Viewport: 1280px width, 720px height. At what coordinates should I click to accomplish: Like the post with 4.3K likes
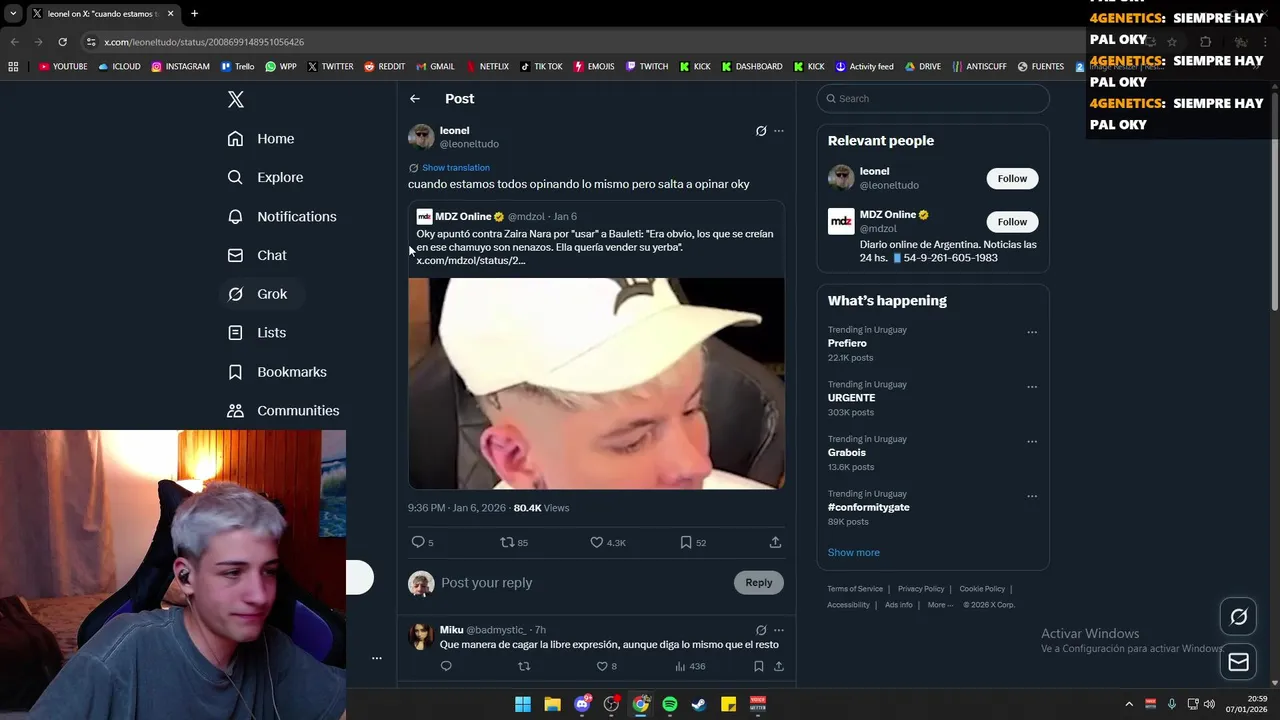pyautogui.click(x=596, y=542)
